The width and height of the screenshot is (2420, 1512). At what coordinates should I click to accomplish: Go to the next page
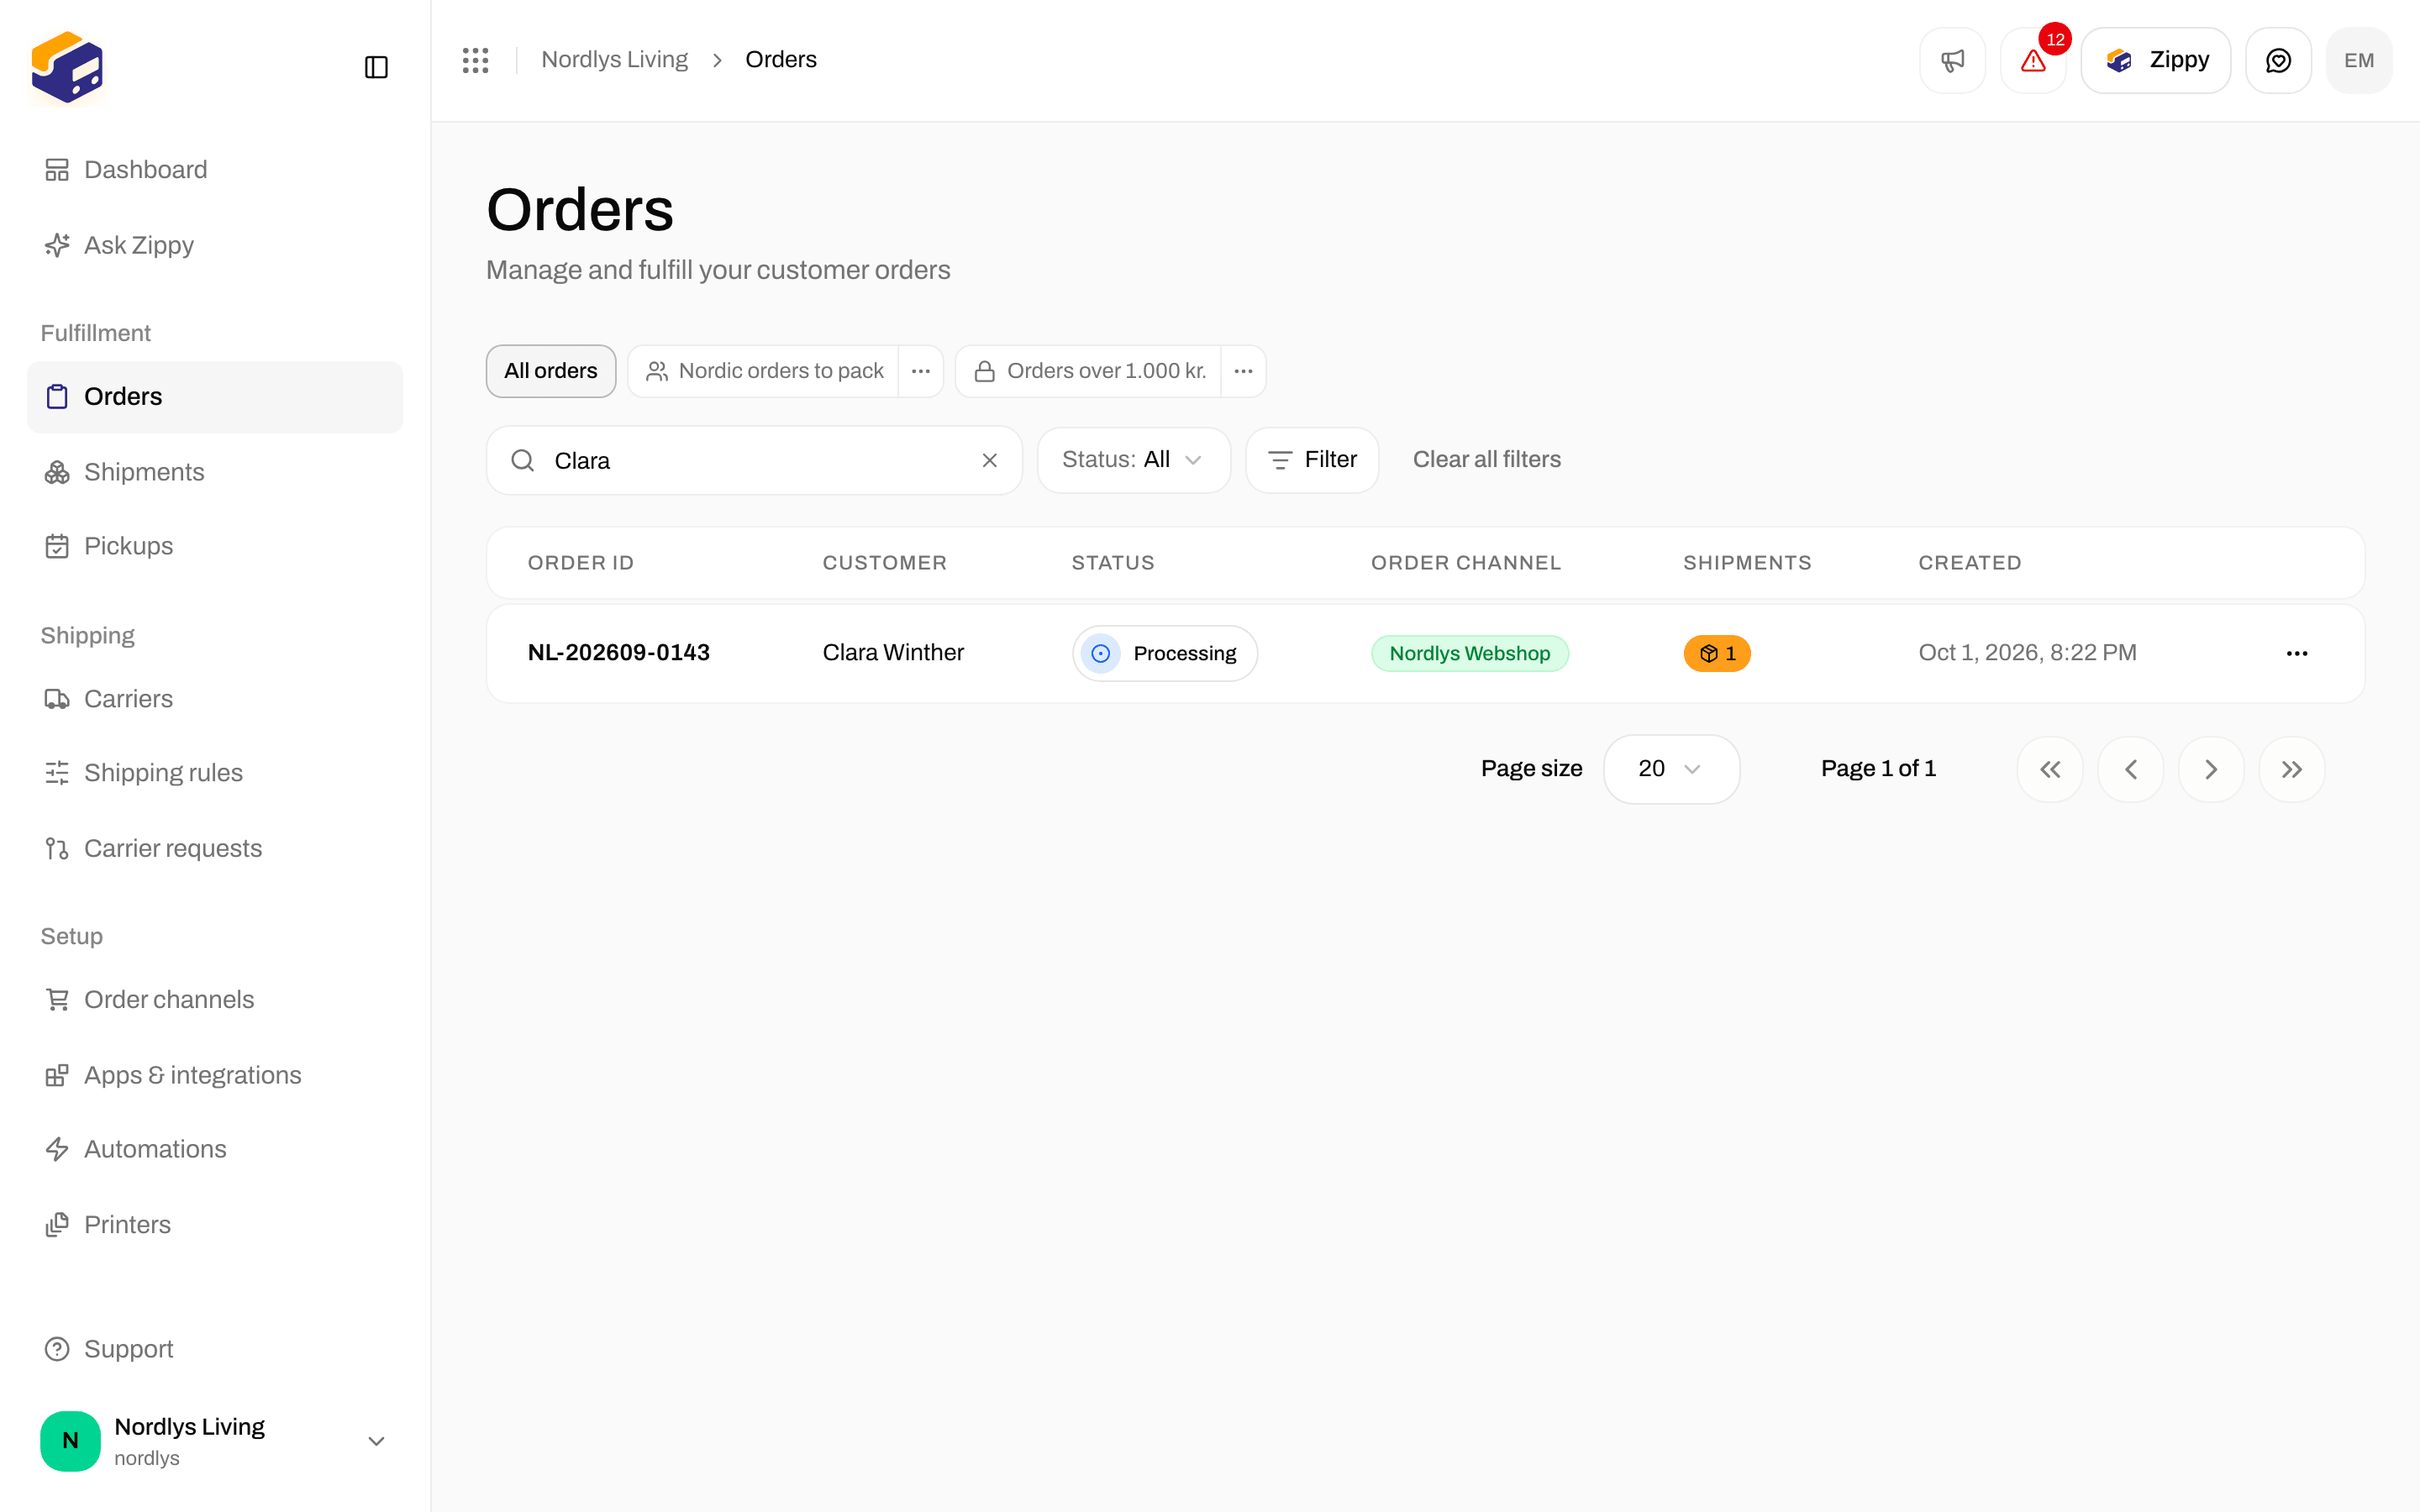(2211, 769)
